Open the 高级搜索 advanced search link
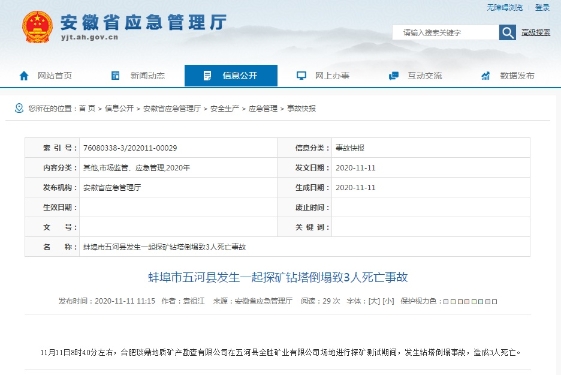561x375 pixels. (536, 33)
